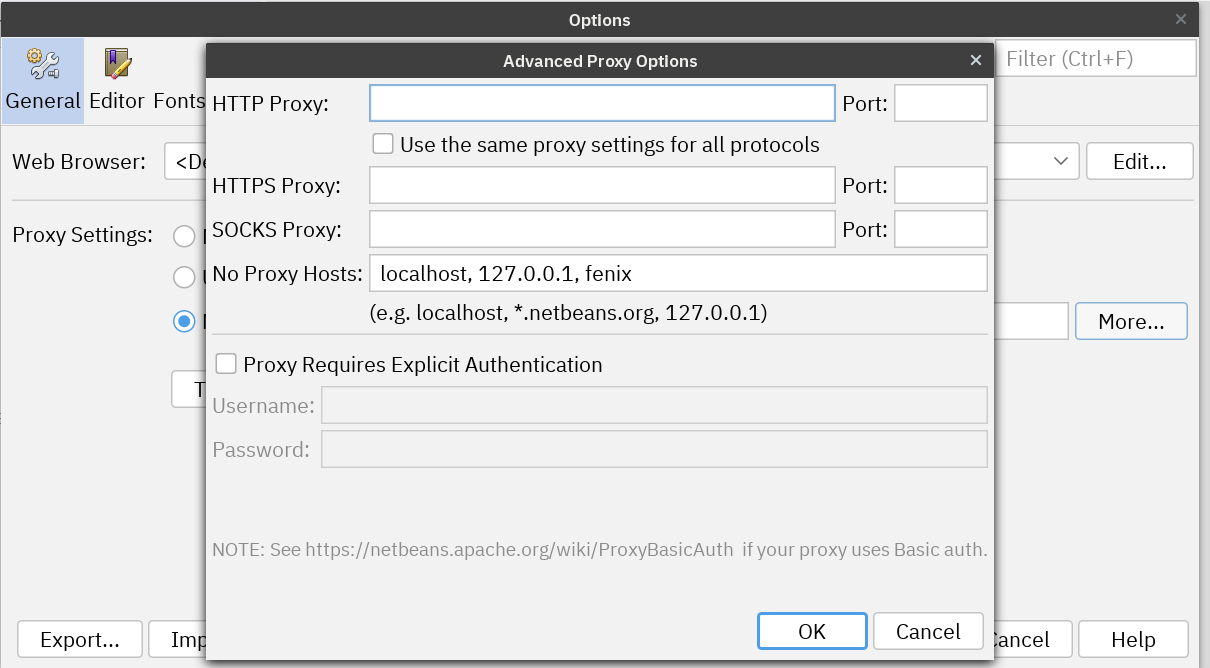Click the Filter search field in Options

pyautogui.click(x=1097, y=58)
